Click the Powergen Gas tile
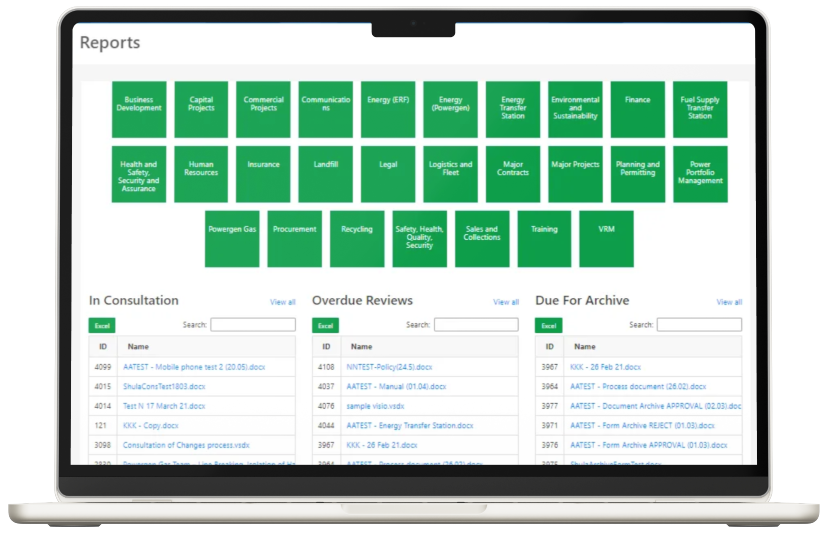Viewport: 826px width, 542px height. [232, 238]
